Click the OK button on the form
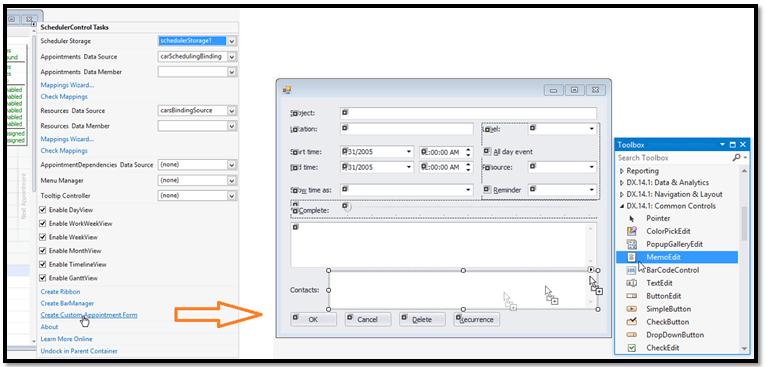Image resolution: width=765 pixels, height=367 pixels. pos(313,319)
